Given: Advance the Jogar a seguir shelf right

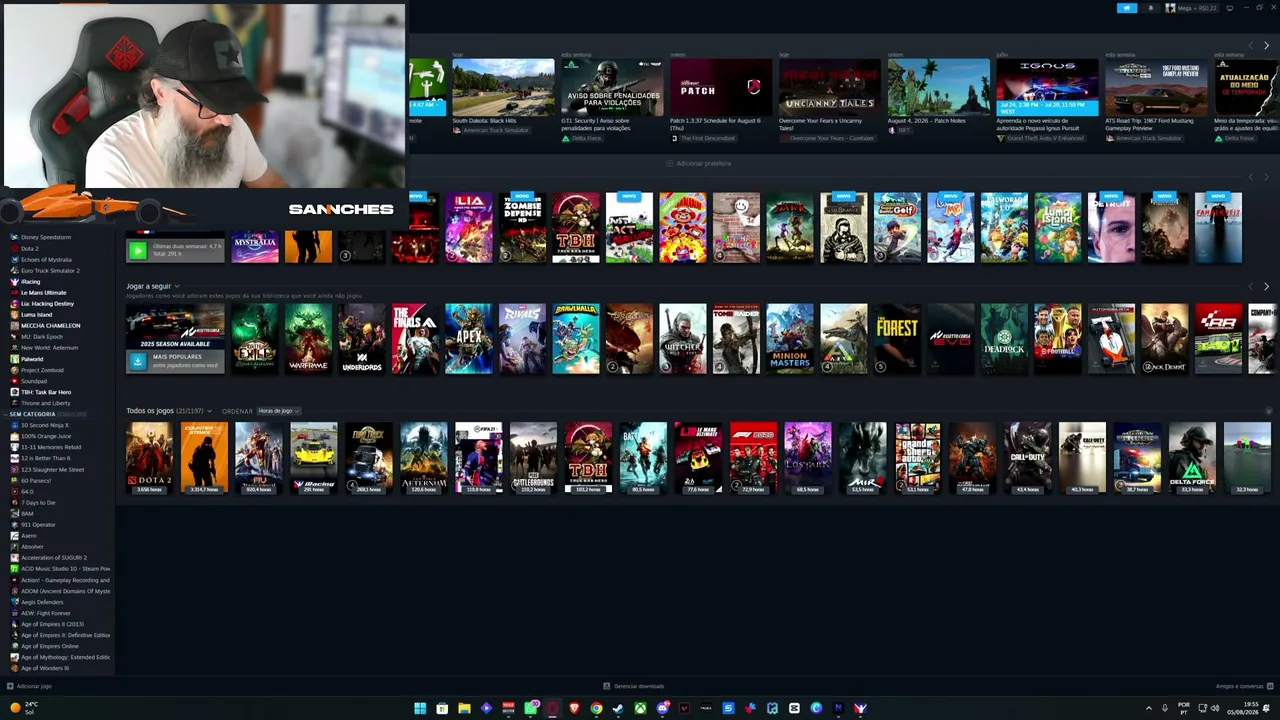Looking at the screenshot, I should coord(1266,287).
